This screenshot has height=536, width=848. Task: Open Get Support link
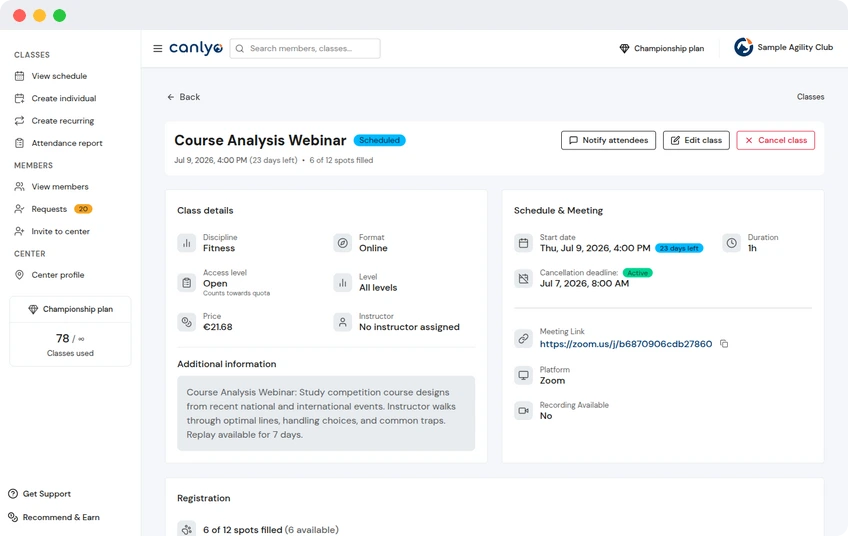coord(47,493)
